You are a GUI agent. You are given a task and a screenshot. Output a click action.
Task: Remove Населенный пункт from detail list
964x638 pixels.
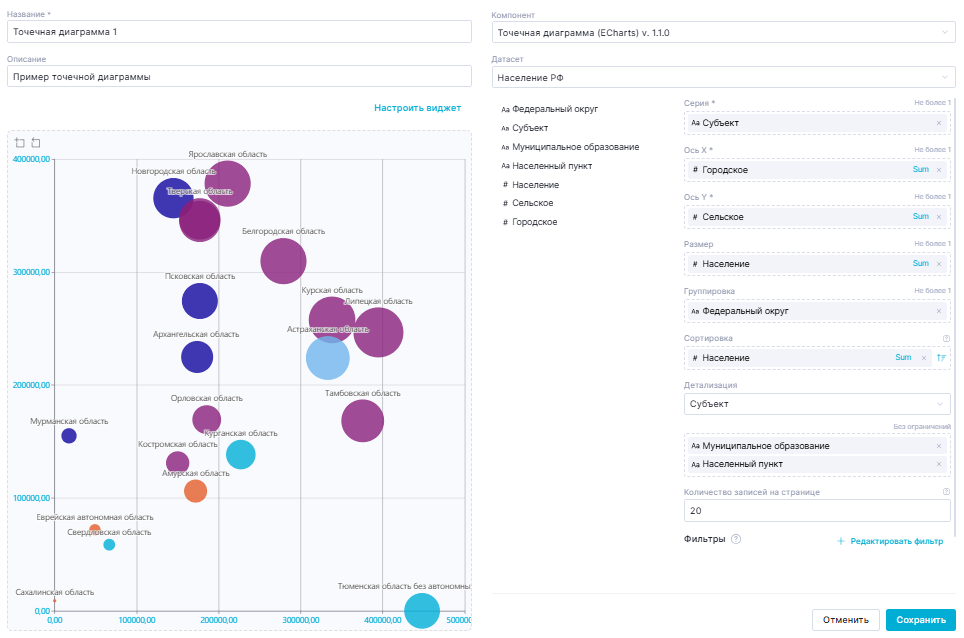point(938,464)
